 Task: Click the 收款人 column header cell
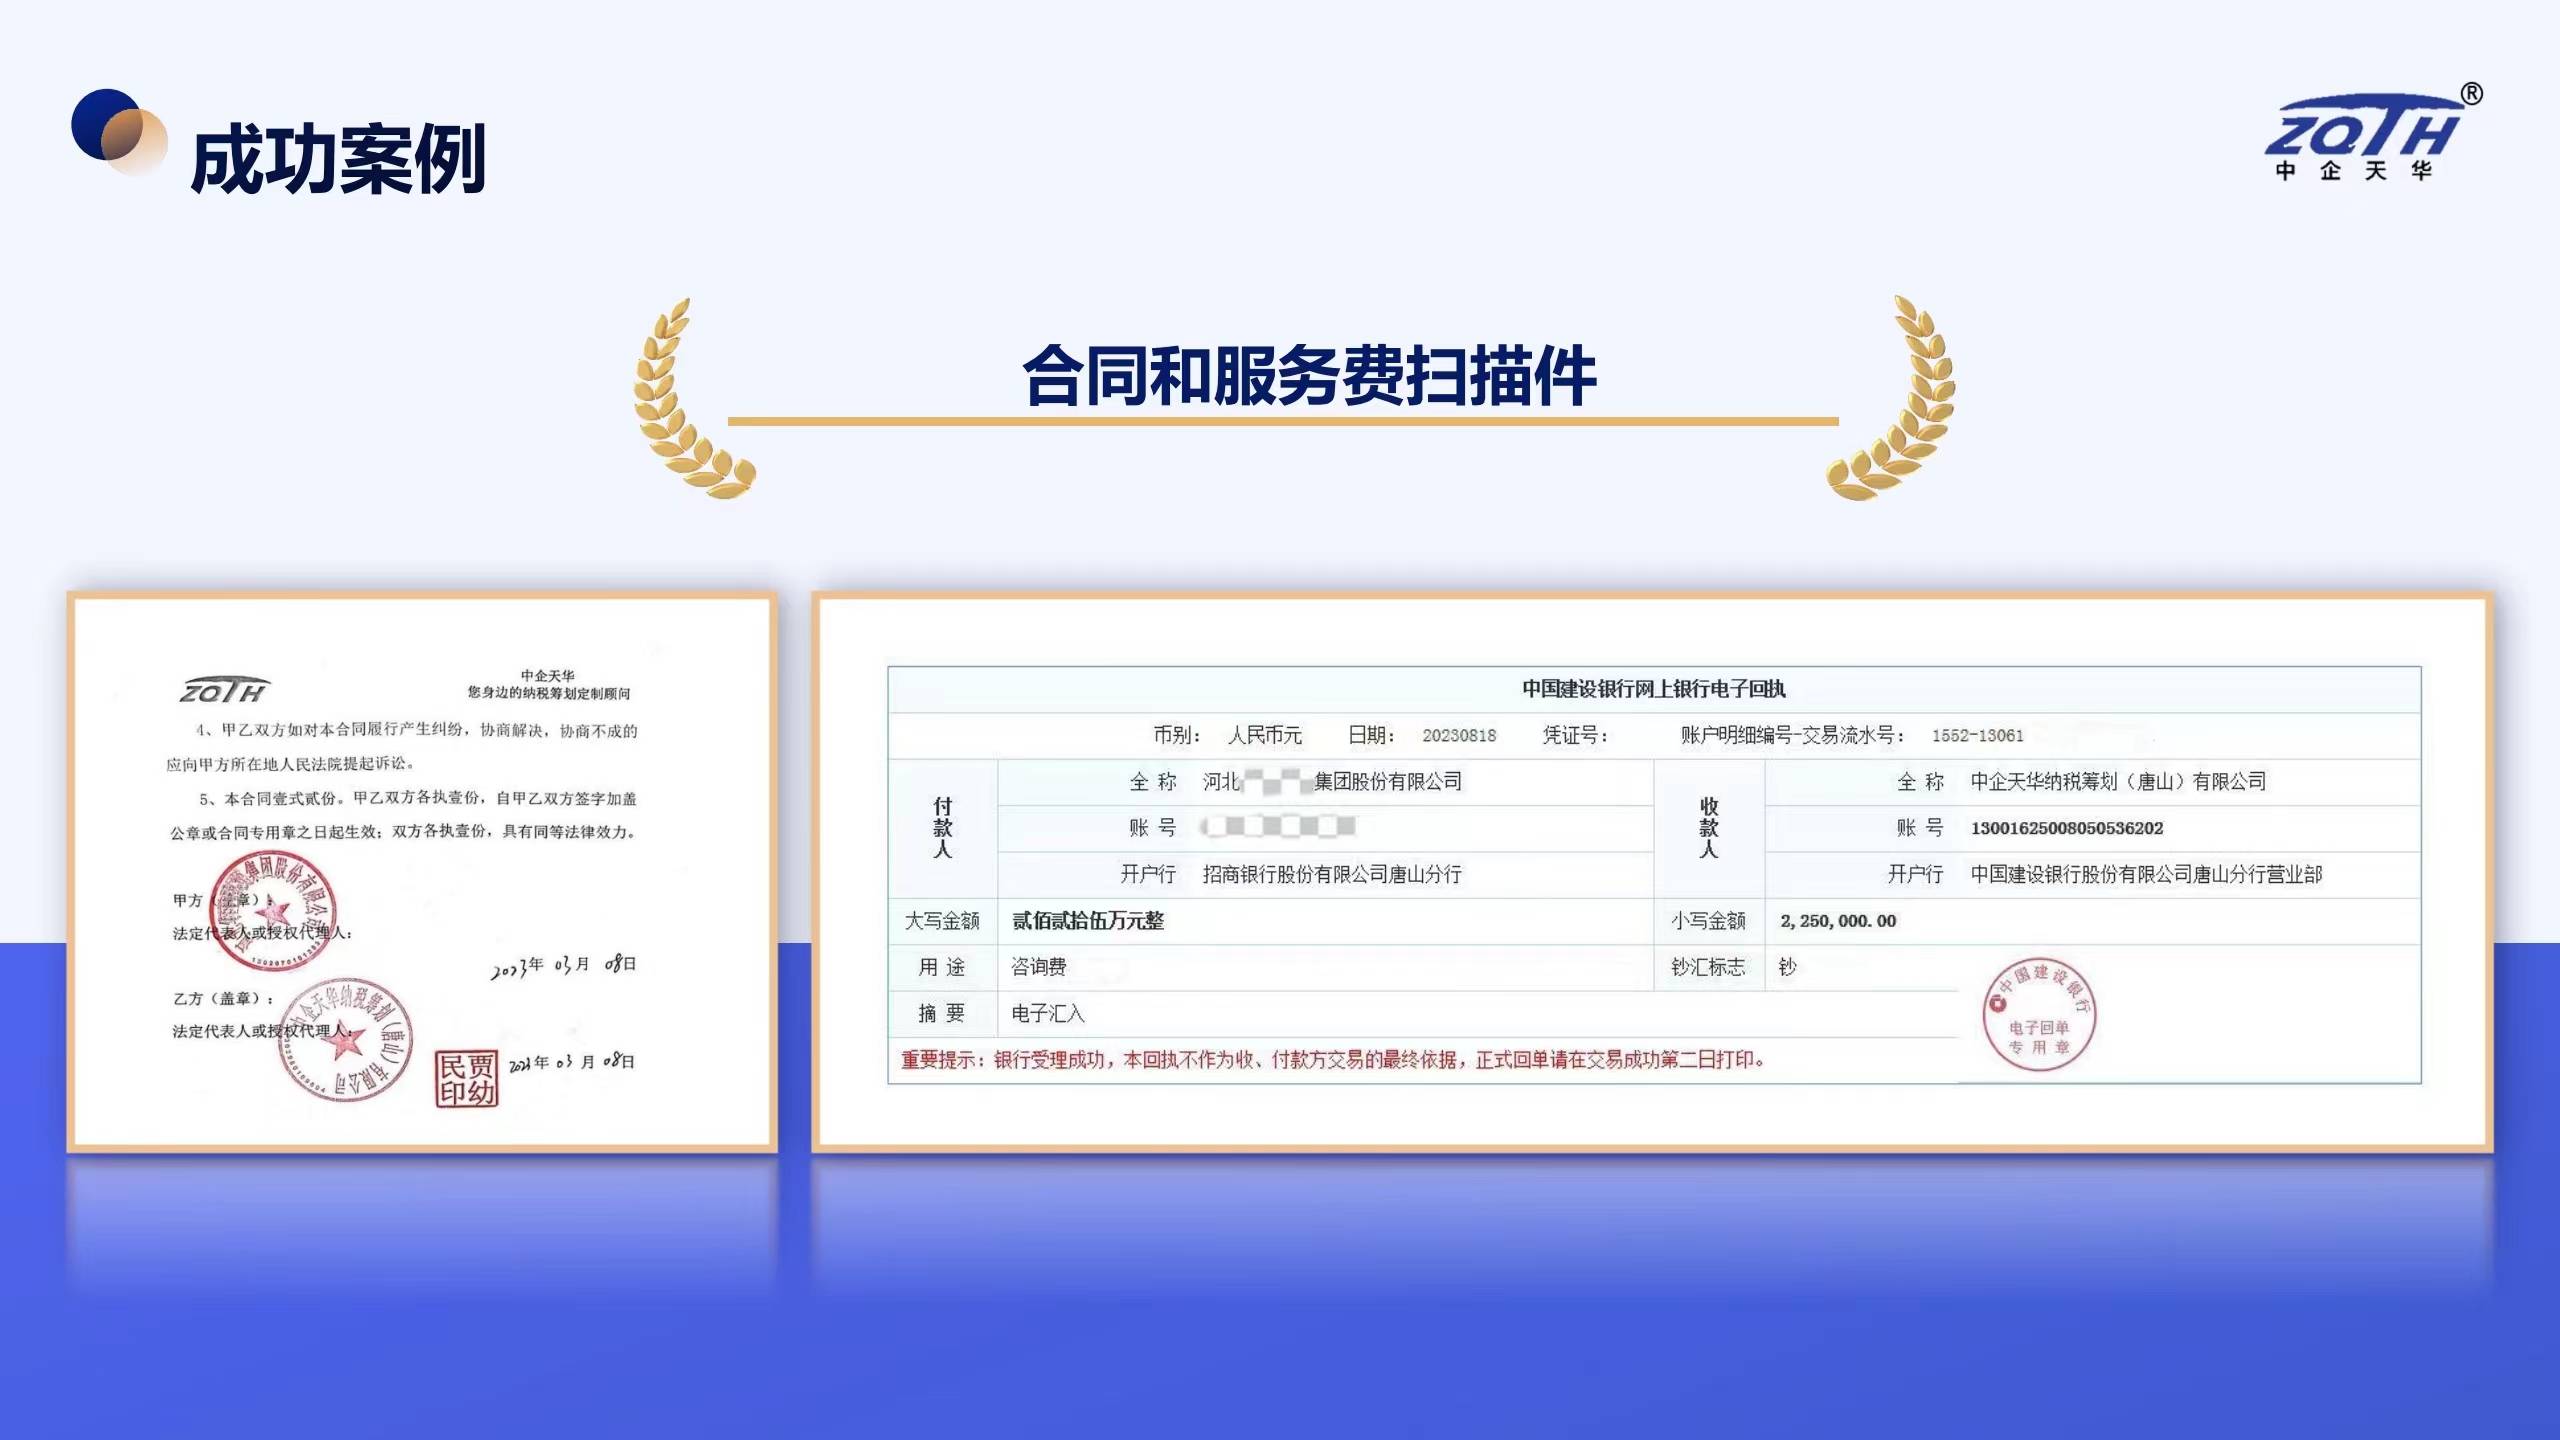tap(1709, 828)
